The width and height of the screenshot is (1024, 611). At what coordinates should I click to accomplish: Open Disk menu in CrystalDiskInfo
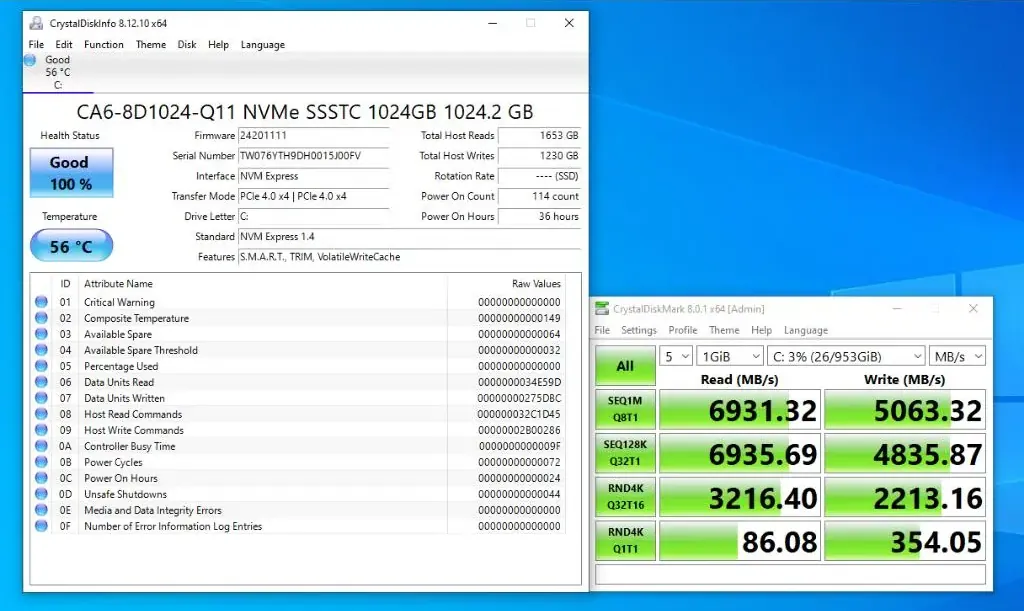[x=187, y=44]
